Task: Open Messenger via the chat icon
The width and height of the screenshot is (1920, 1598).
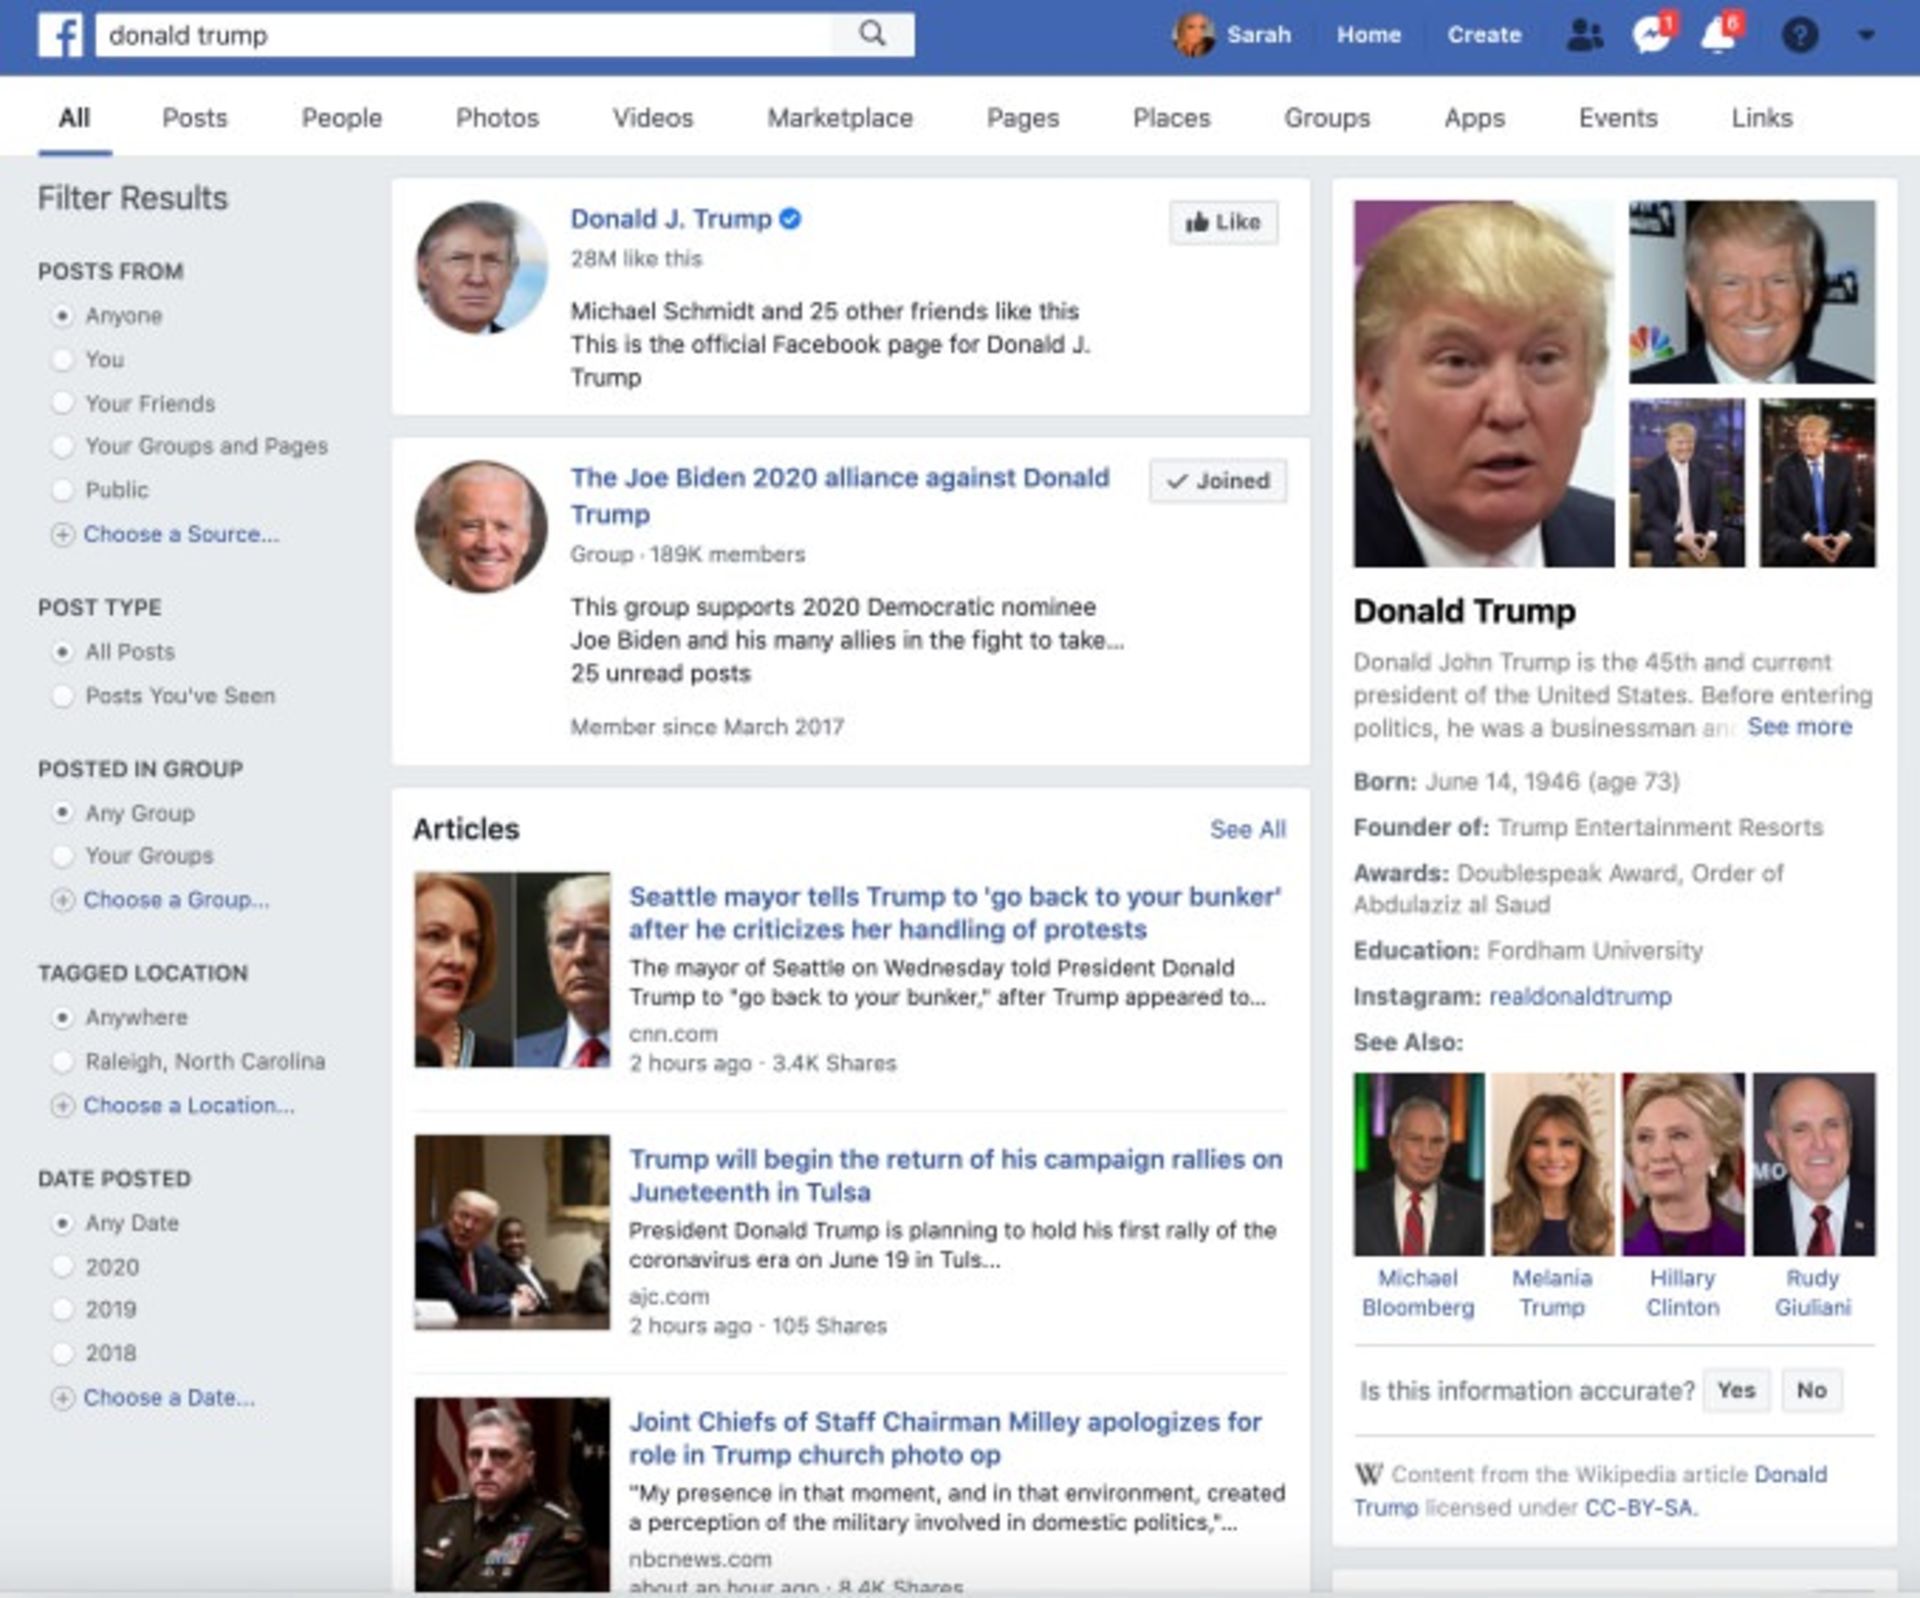Action: pos(1650,35)
